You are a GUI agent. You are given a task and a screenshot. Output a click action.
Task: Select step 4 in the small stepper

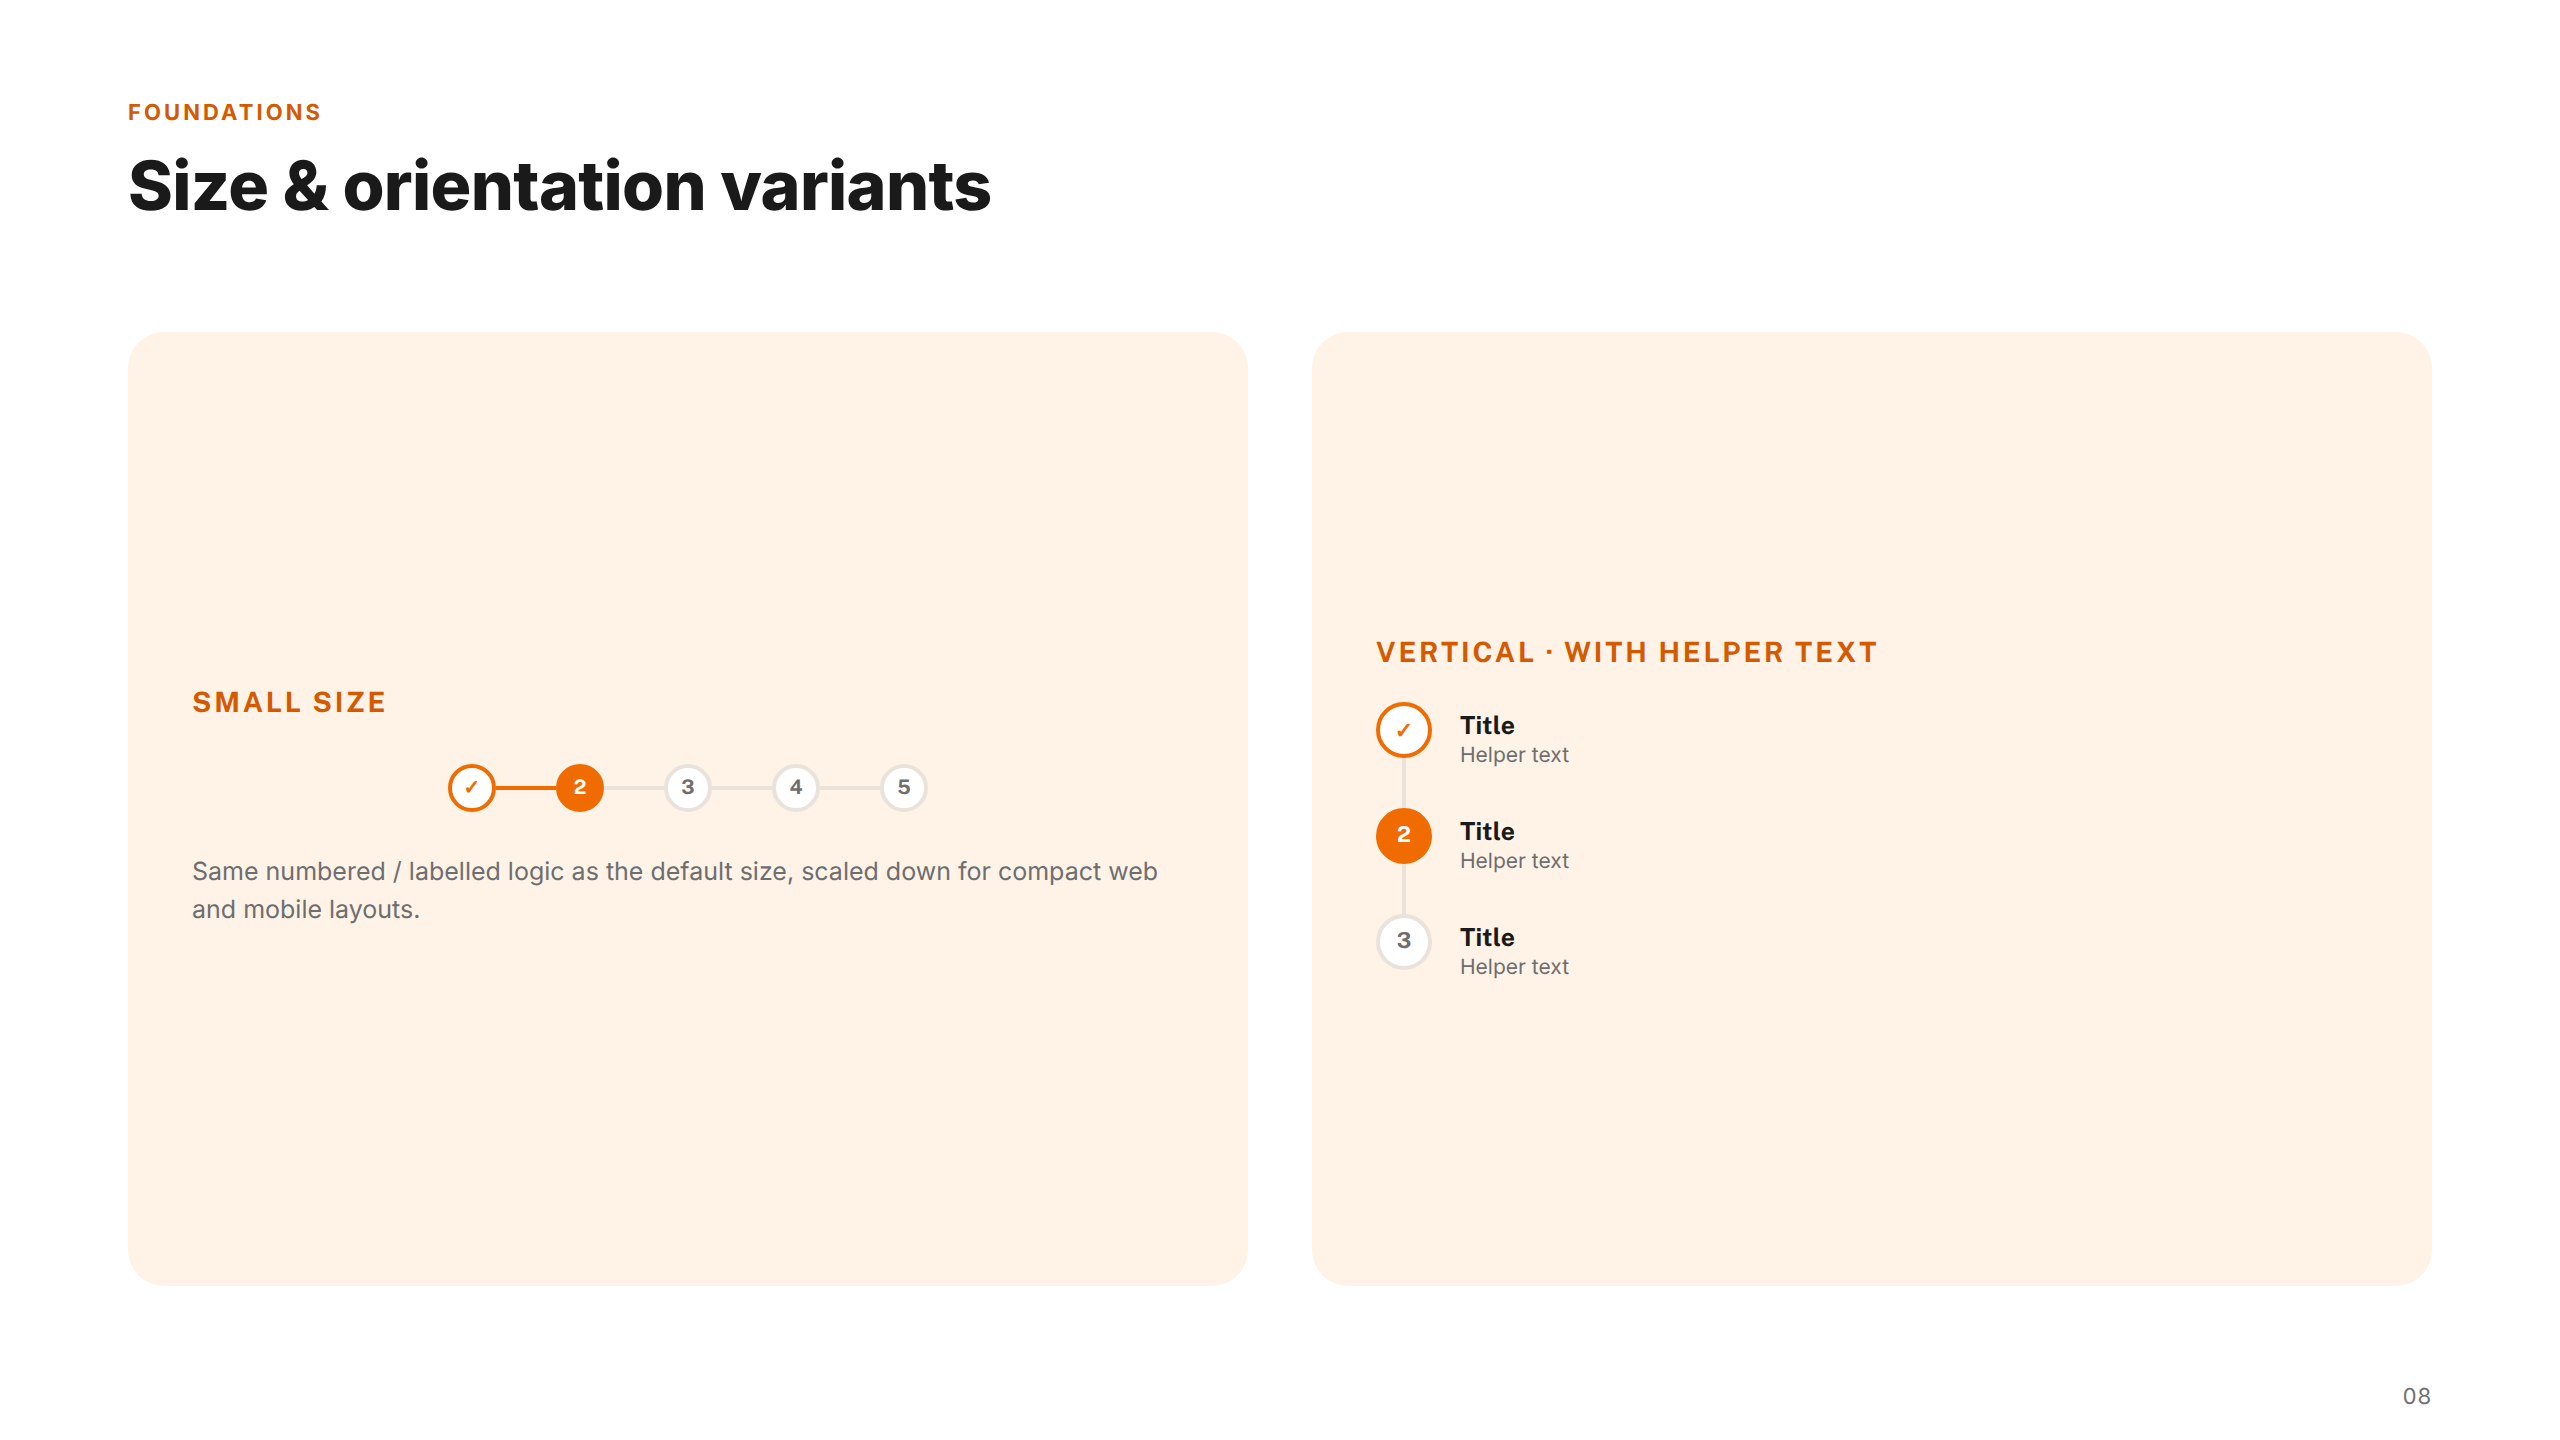point(796,788)
